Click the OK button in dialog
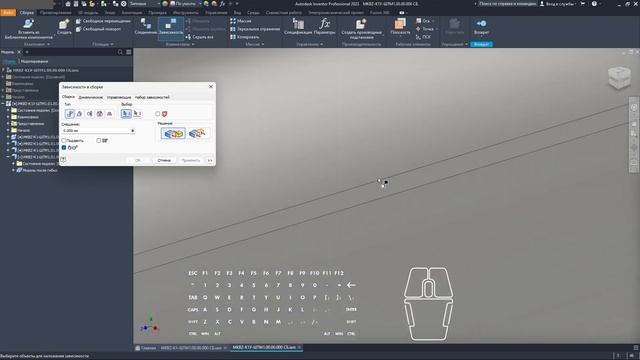 click(x=138, y=160)
